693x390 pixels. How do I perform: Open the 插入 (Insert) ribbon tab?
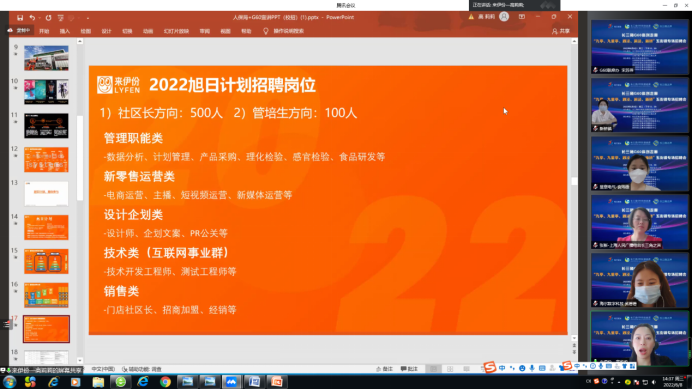[65, 31]
